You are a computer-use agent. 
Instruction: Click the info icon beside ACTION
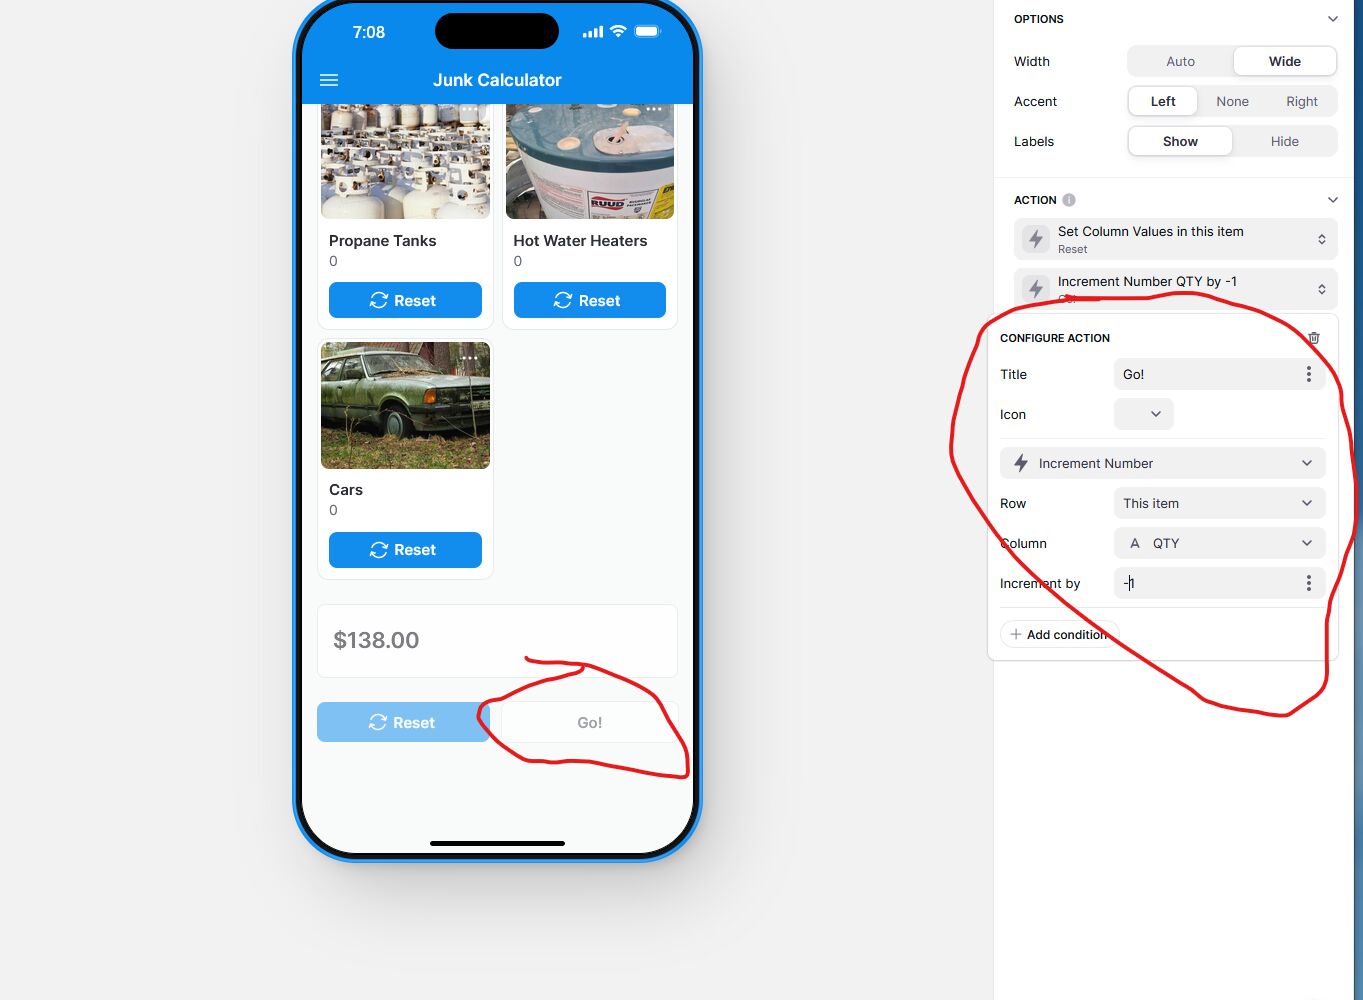[x=1069, y=200]
